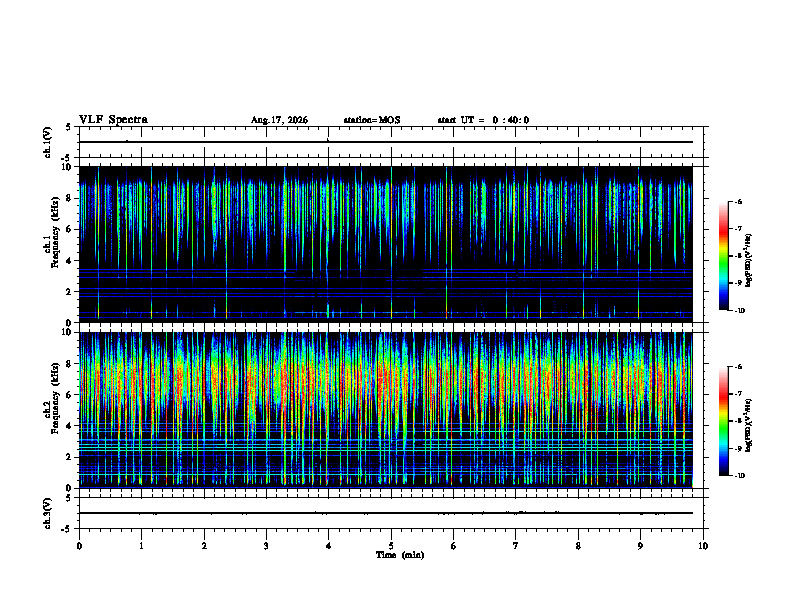Click the time axis tick label "2"
792x612 pixels.
pyautogui.click(x=204, y=546)
